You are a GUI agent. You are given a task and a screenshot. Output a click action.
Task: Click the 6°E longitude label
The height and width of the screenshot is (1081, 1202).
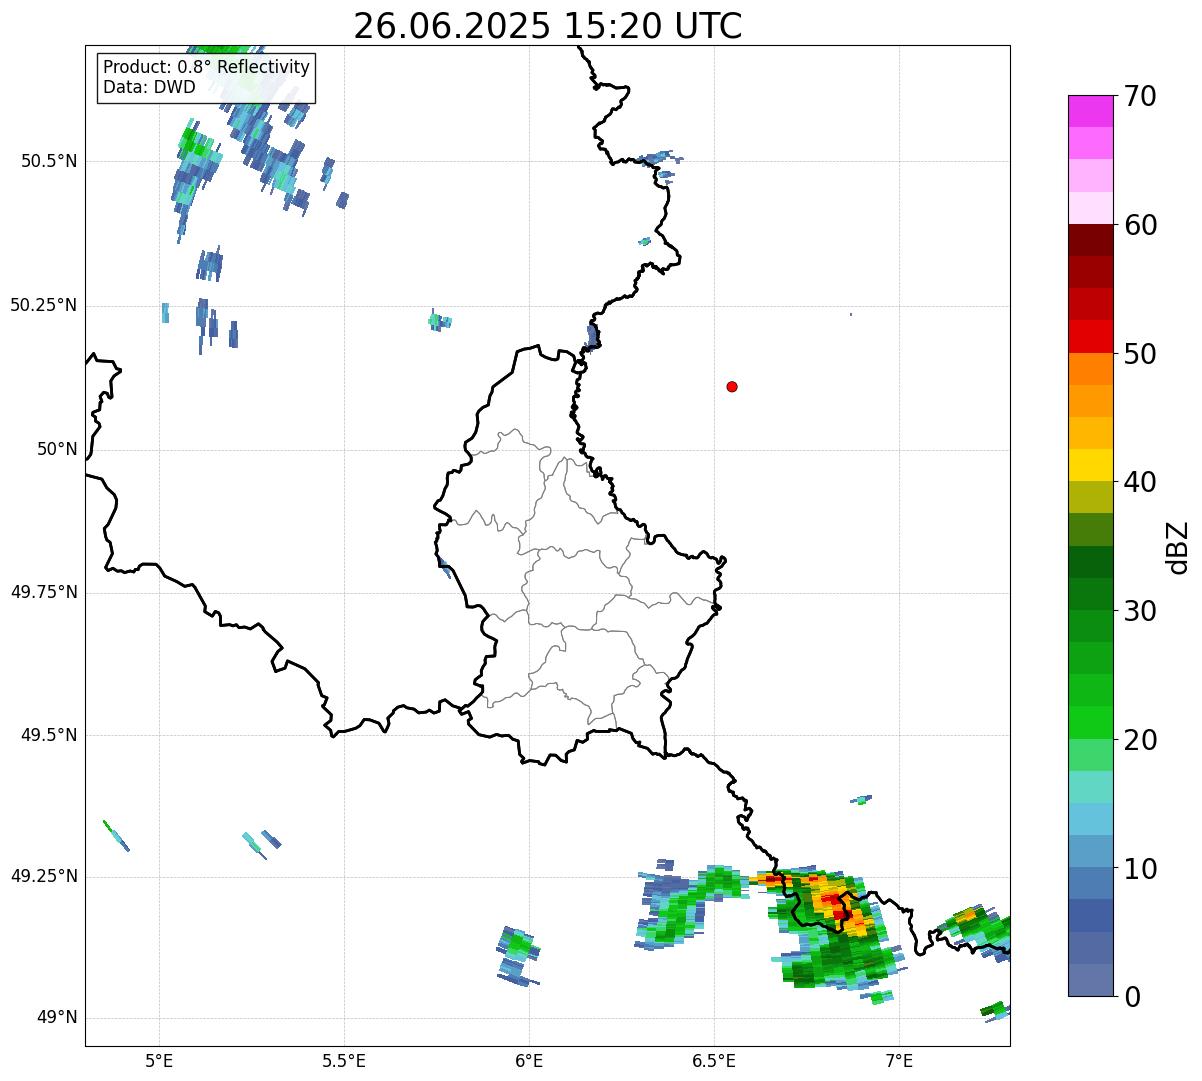click(x=529, y=1060)
